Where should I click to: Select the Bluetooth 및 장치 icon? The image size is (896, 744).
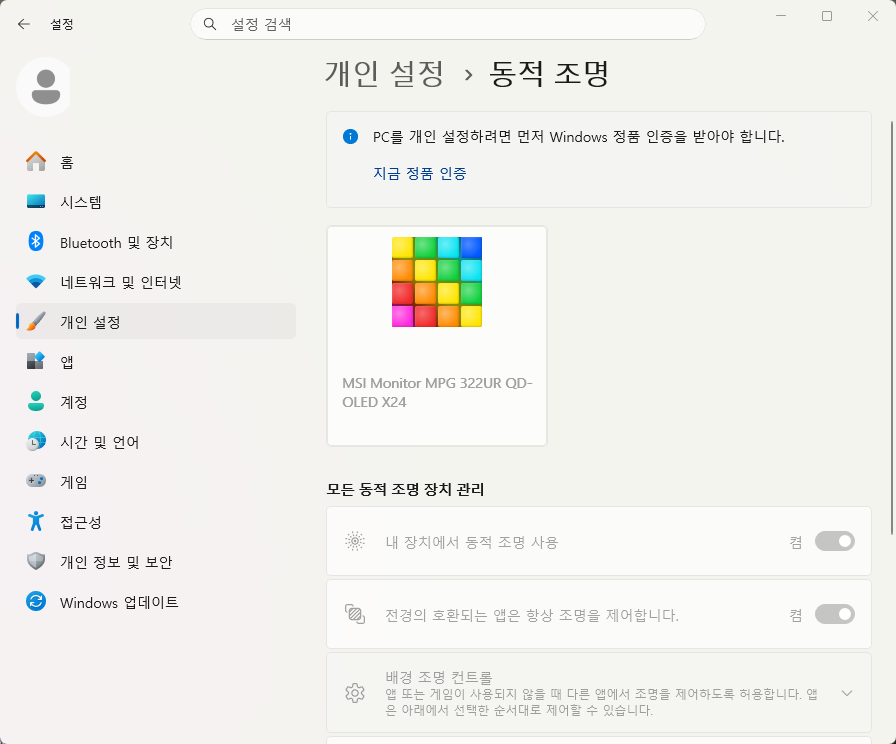36,242
